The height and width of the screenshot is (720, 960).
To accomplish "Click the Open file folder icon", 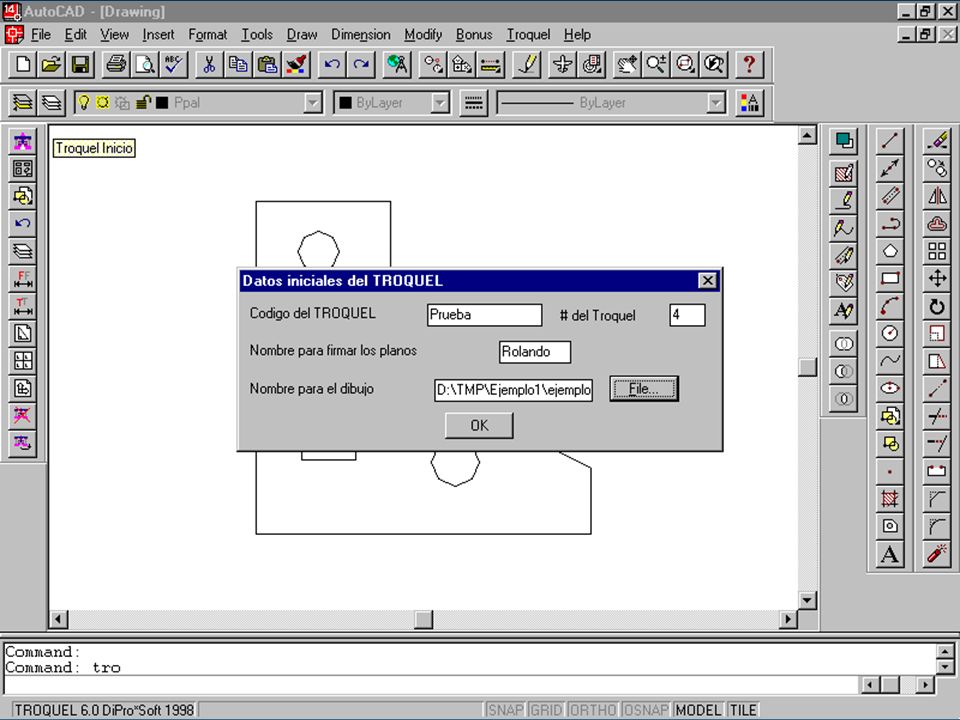I will tap(51, 64).
